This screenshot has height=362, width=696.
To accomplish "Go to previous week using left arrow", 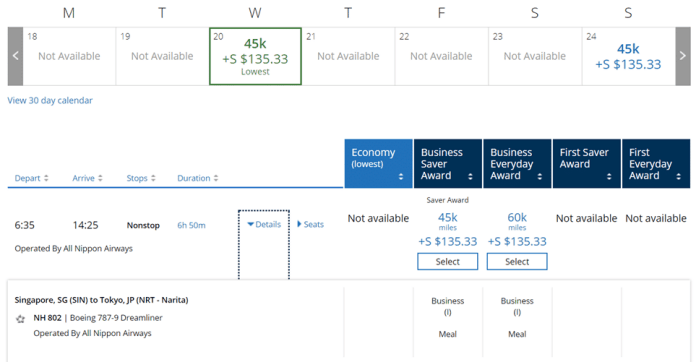I will [15, 56].
